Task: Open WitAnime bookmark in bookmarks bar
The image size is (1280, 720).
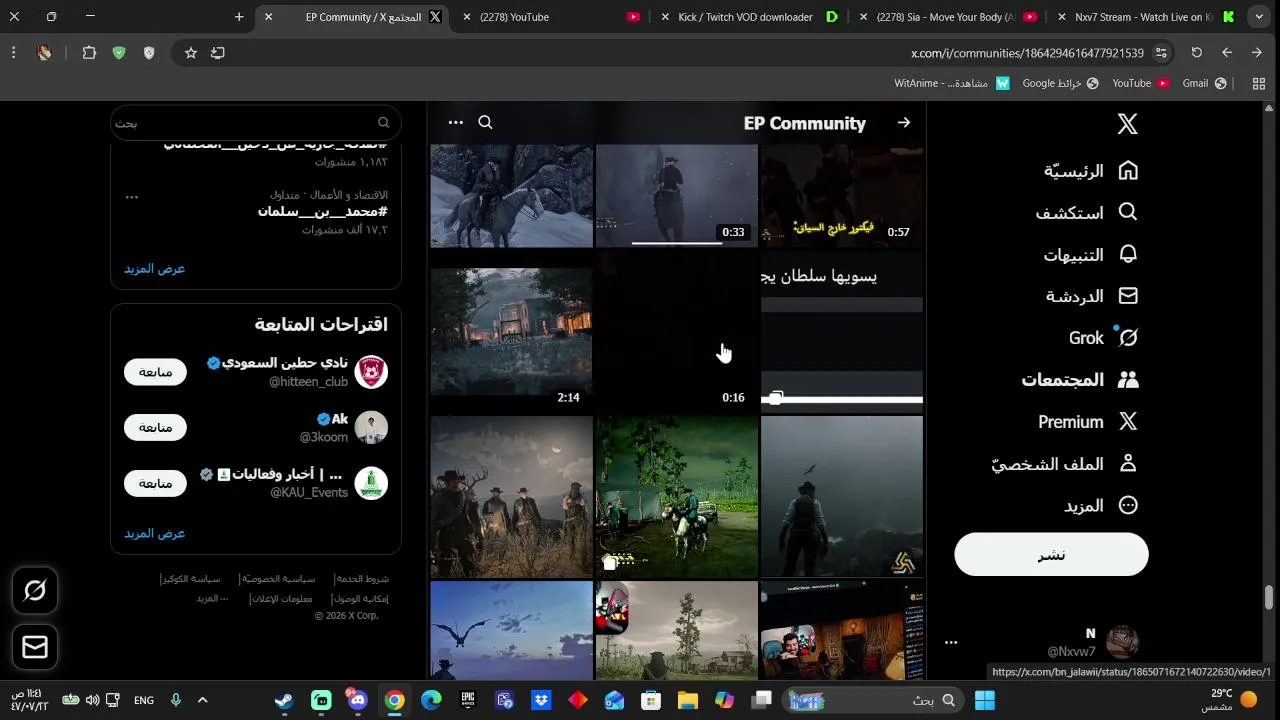Action: [952, 83]
